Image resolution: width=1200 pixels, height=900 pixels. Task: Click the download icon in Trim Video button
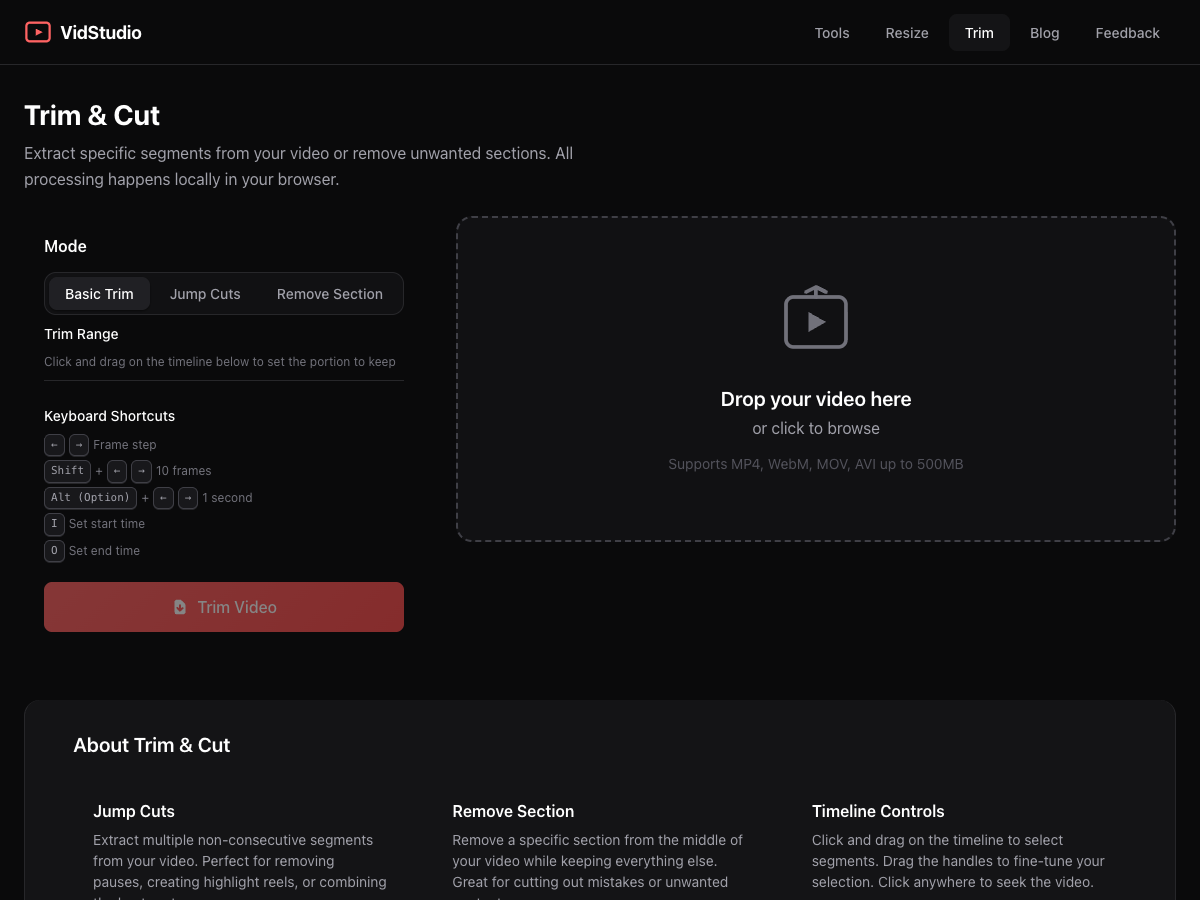[180, 607]
